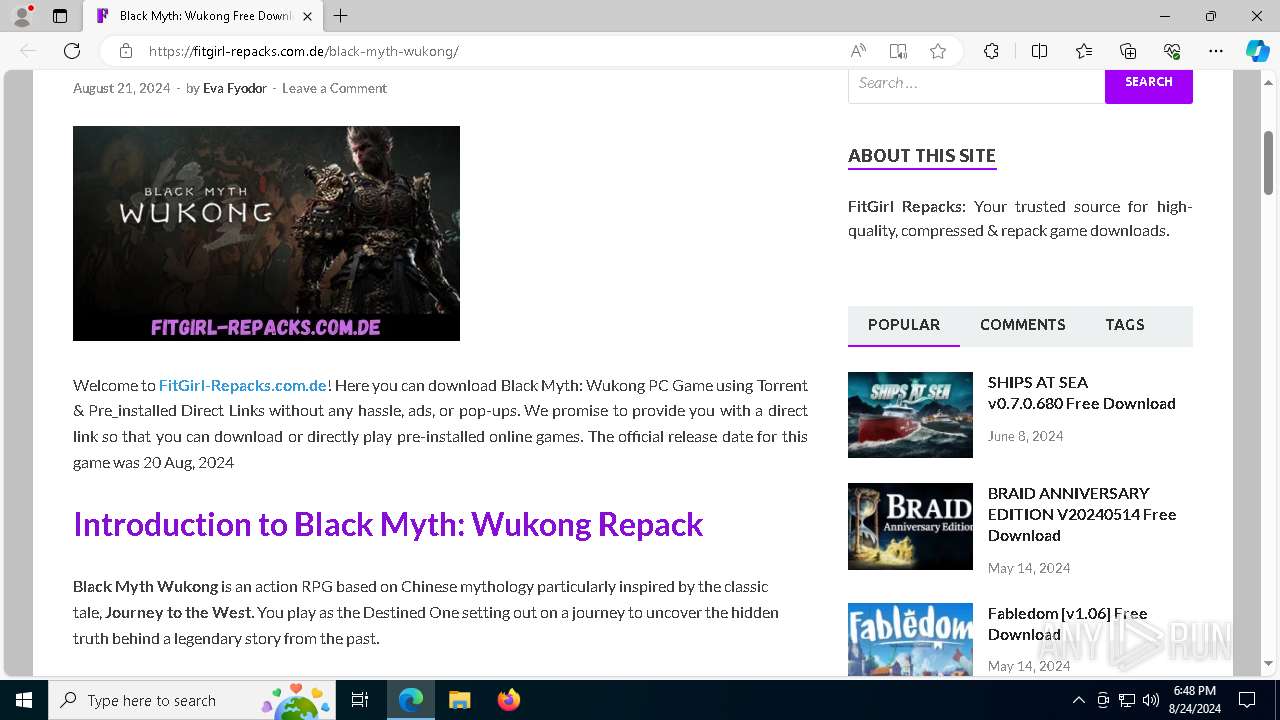View site information lock icon
This screenshot has width=1280, height=720.
126,51
